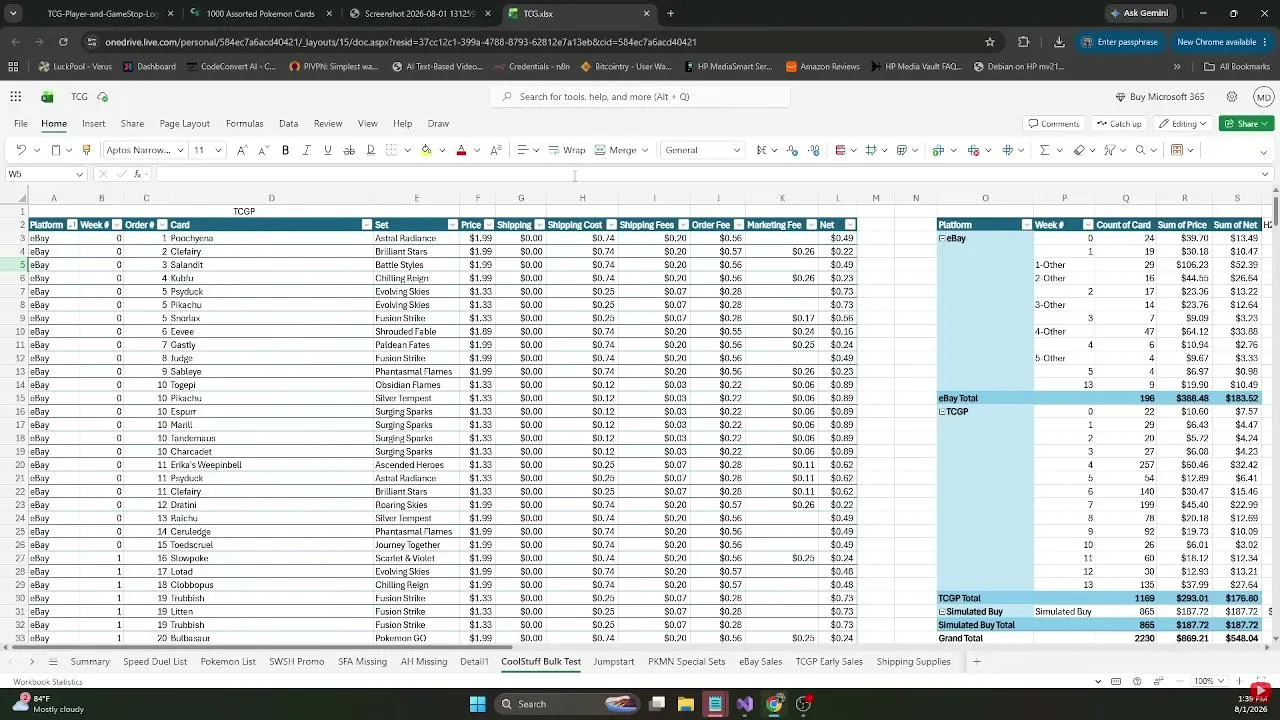Viewport: 1280px width, 720px height.
Task: Click the AutoSum sigma icon
Action: (x=1044, y=150)
